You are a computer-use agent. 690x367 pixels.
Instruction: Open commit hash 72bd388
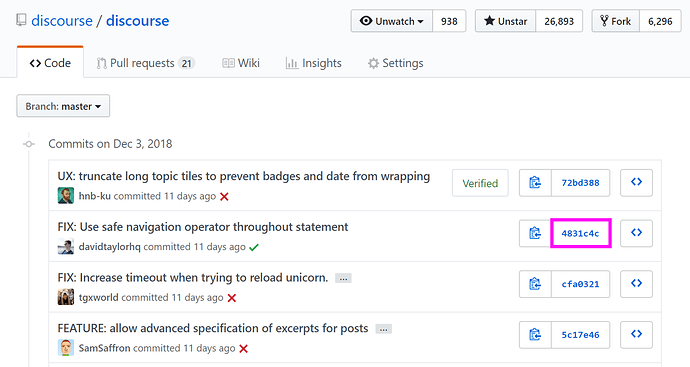click(580, 183)
